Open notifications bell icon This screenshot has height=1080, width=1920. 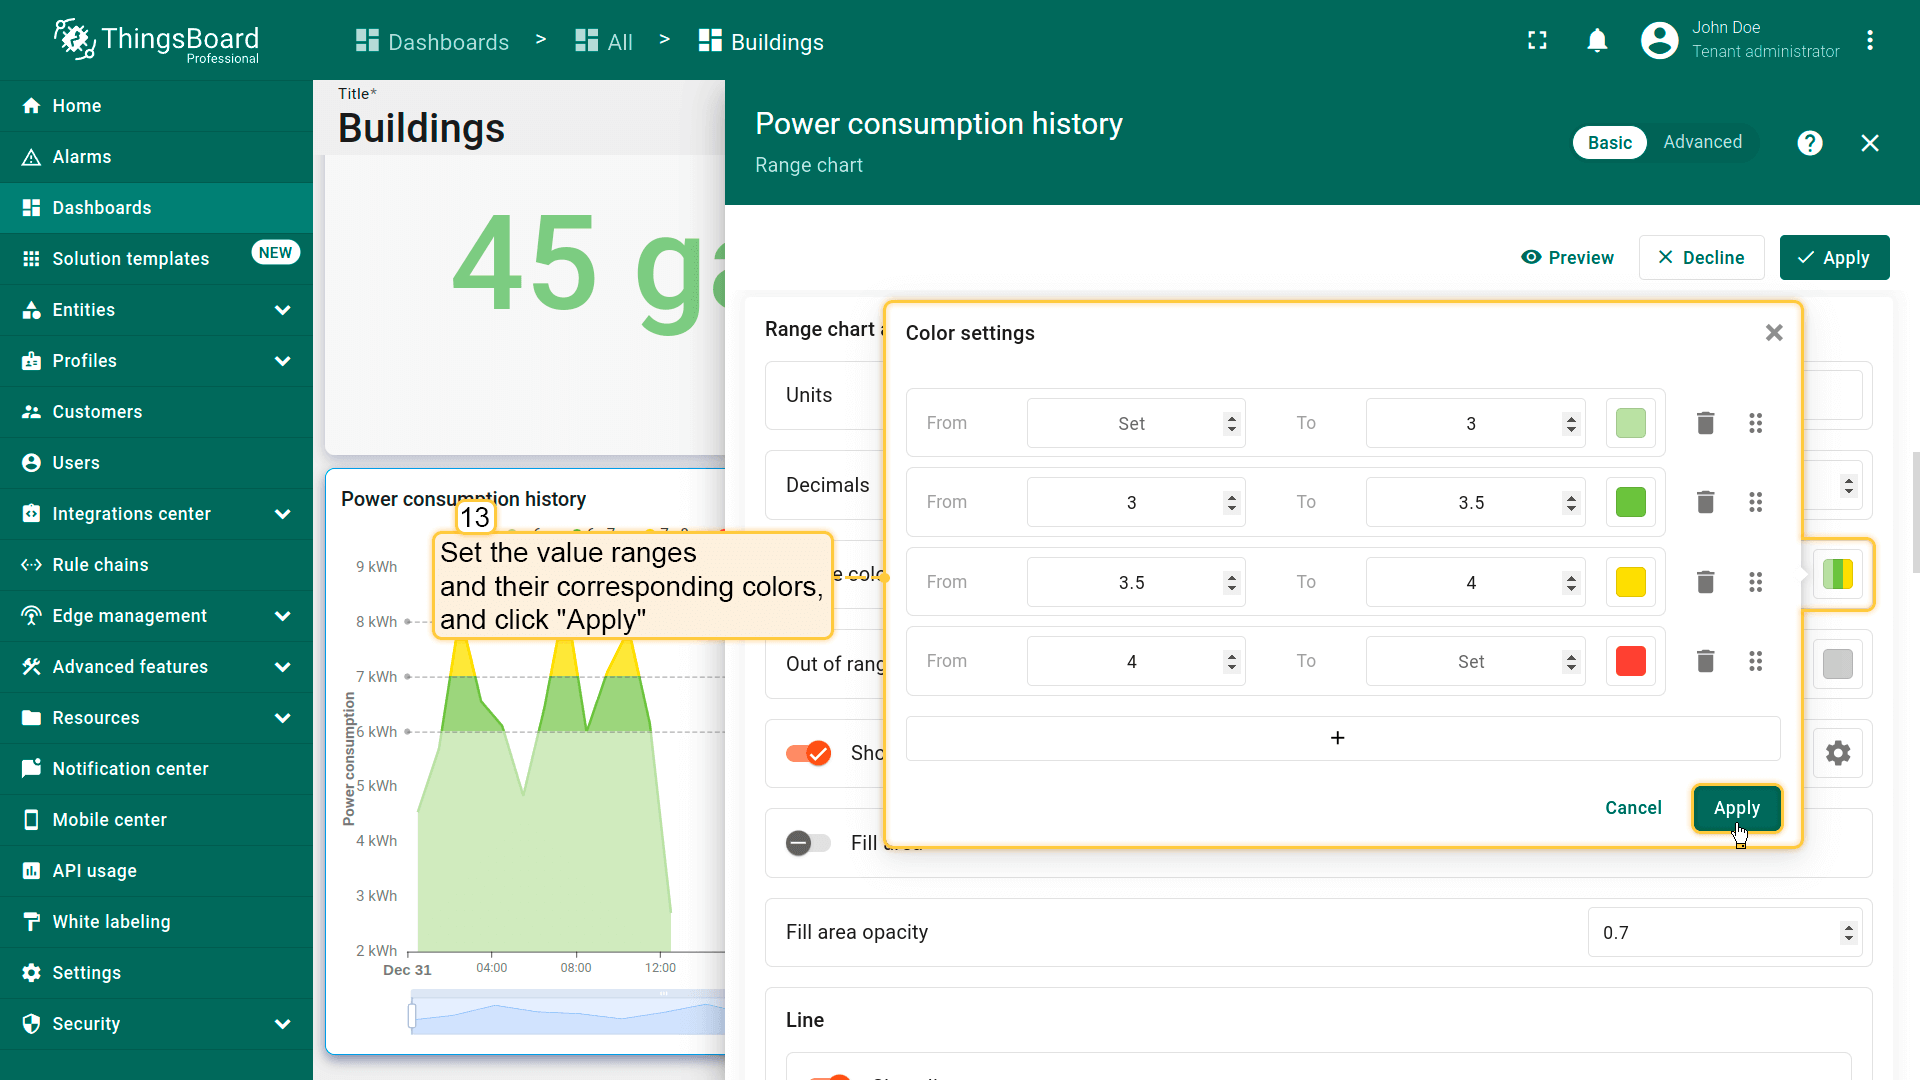pos(1597,40)
